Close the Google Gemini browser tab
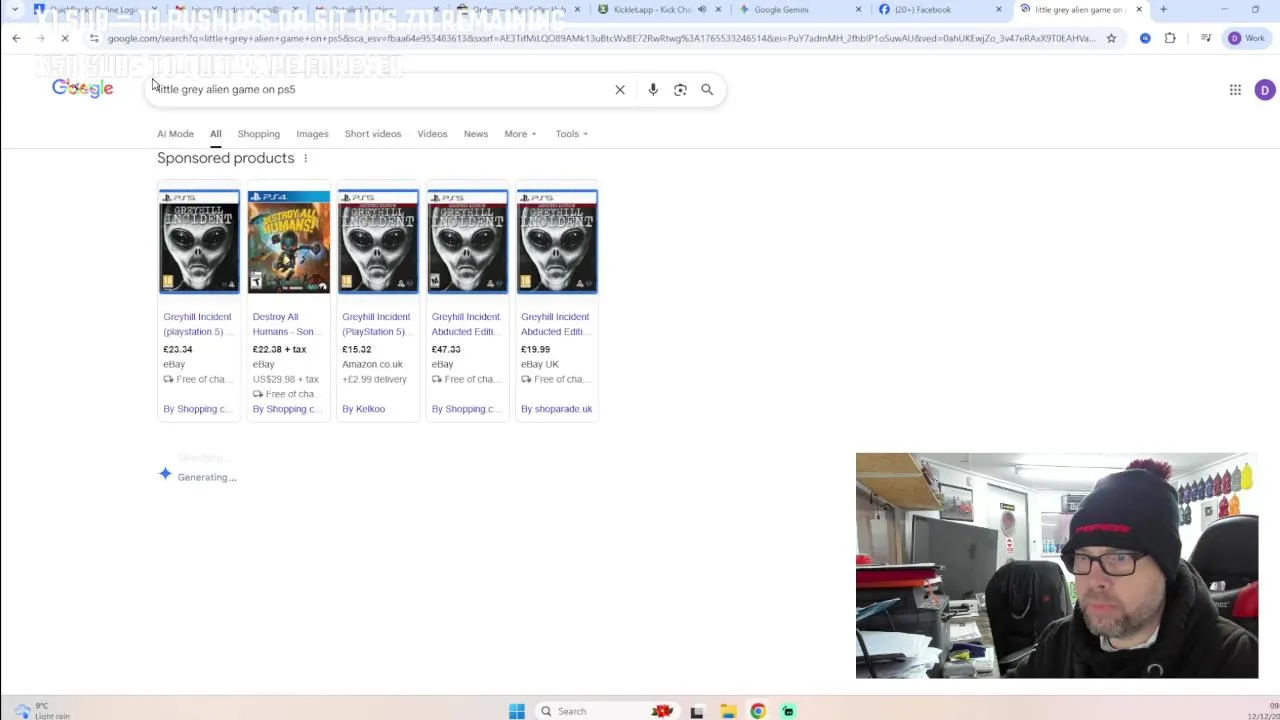This screenshot has width=1280, height=720. 858,9
